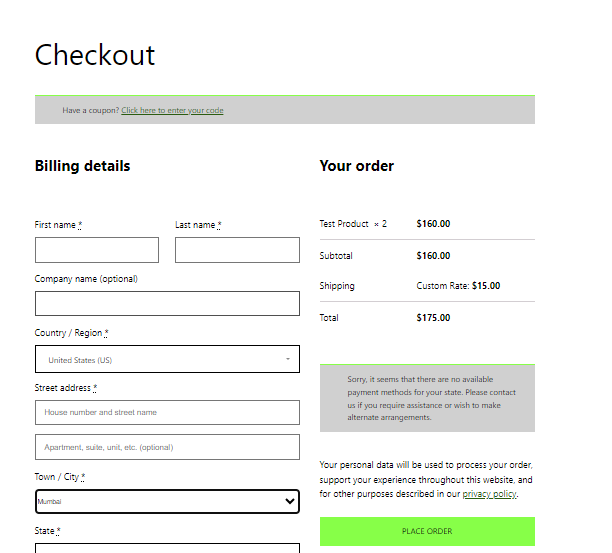Select the Test Product × 2 line
This screenshot has width=612, height=553.
[353, 224]
